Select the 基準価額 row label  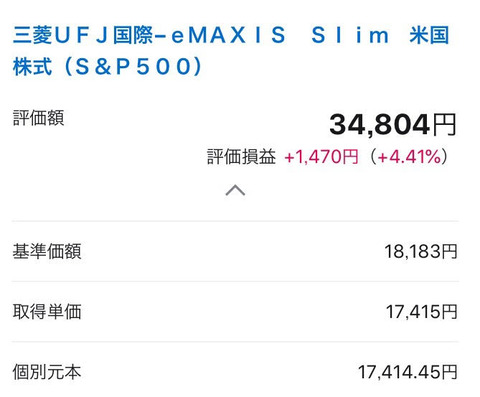click(x=47, y=251)
